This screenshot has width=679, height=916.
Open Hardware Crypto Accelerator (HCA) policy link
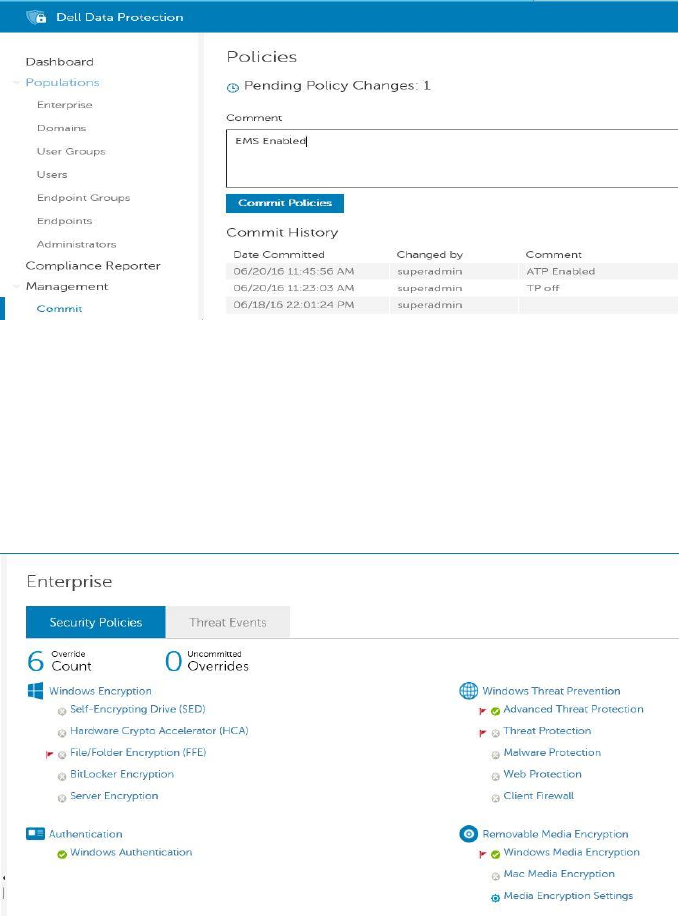tap(159, 731)
